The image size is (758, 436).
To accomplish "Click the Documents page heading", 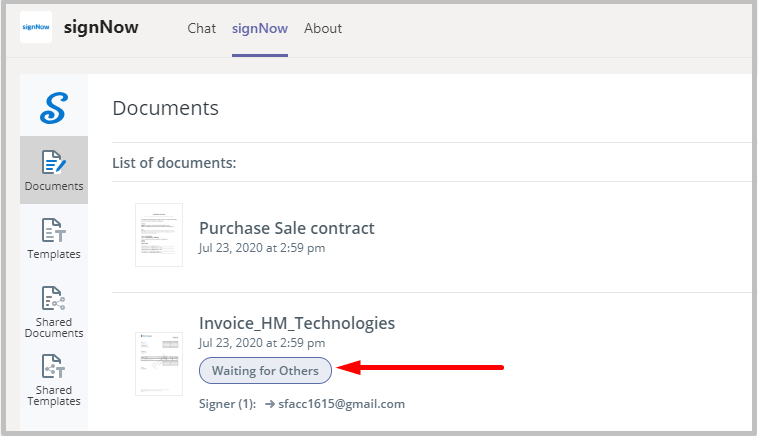I will click(x=165, y=108).
